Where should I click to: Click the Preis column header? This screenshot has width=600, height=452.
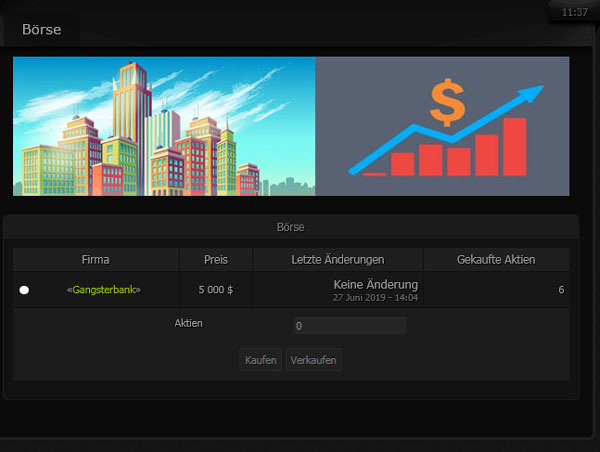216,260
